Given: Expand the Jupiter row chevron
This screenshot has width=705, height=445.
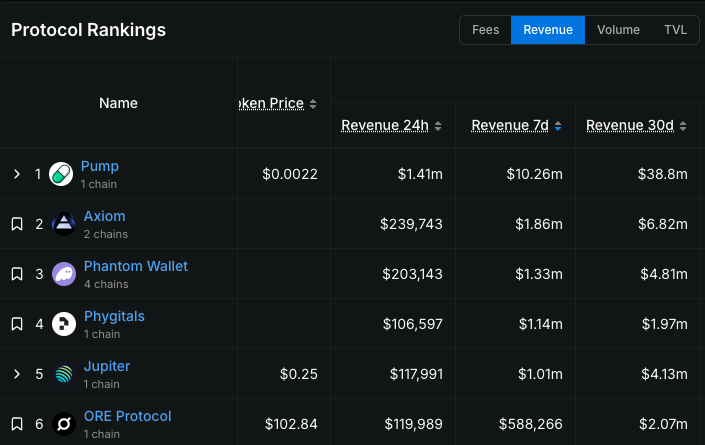Looking at the screenshot, I should (x=17, y=374).
